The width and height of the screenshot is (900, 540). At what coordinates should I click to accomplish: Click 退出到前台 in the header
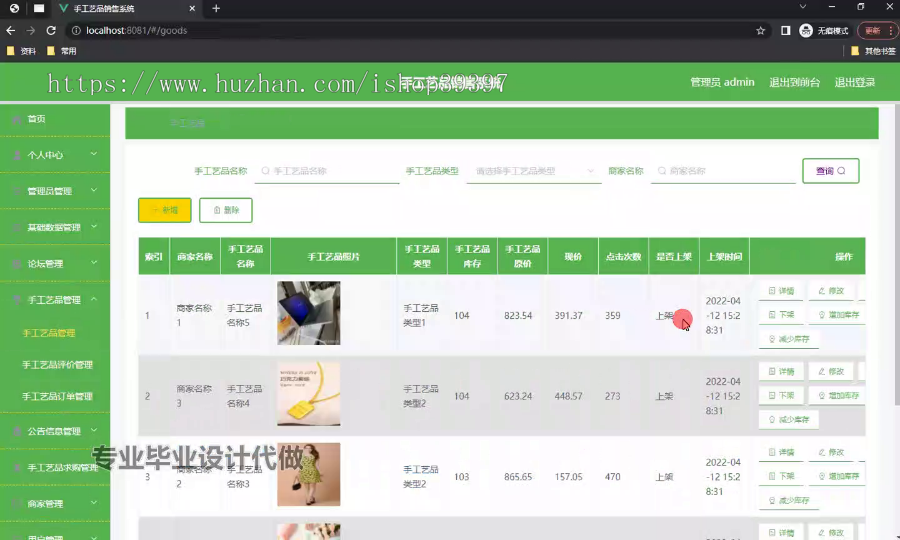point(794,82)
